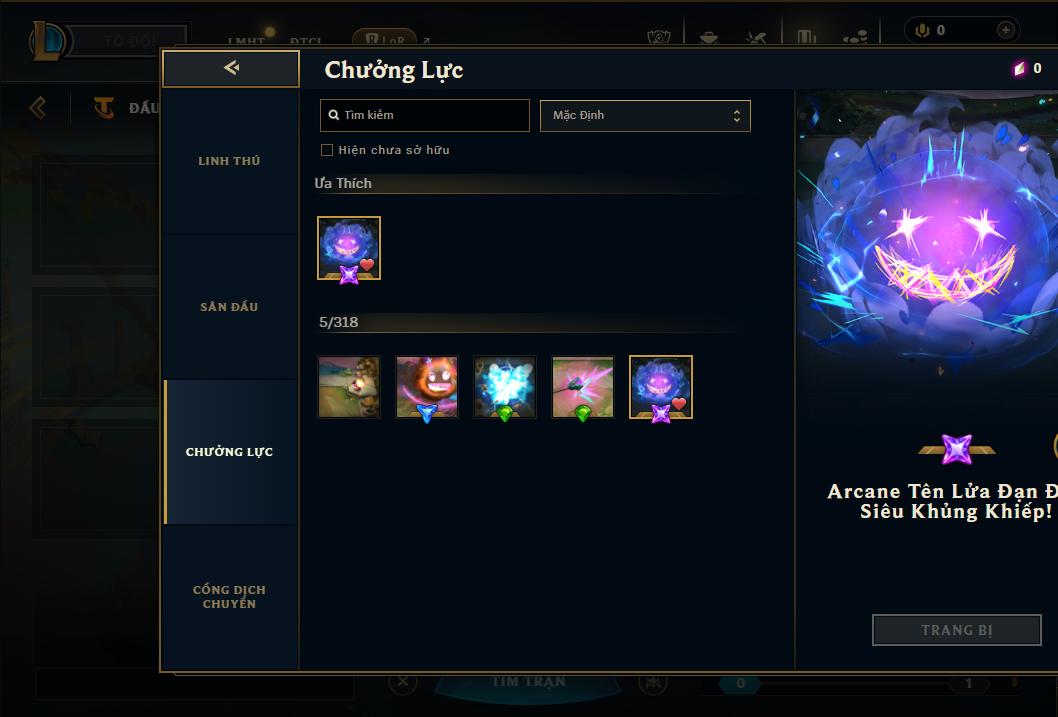This screenshot has width=1058, height=717.
Task: Switch to the Sân Đấu tab
Action: pyautogui.click(x=229, y=307)
